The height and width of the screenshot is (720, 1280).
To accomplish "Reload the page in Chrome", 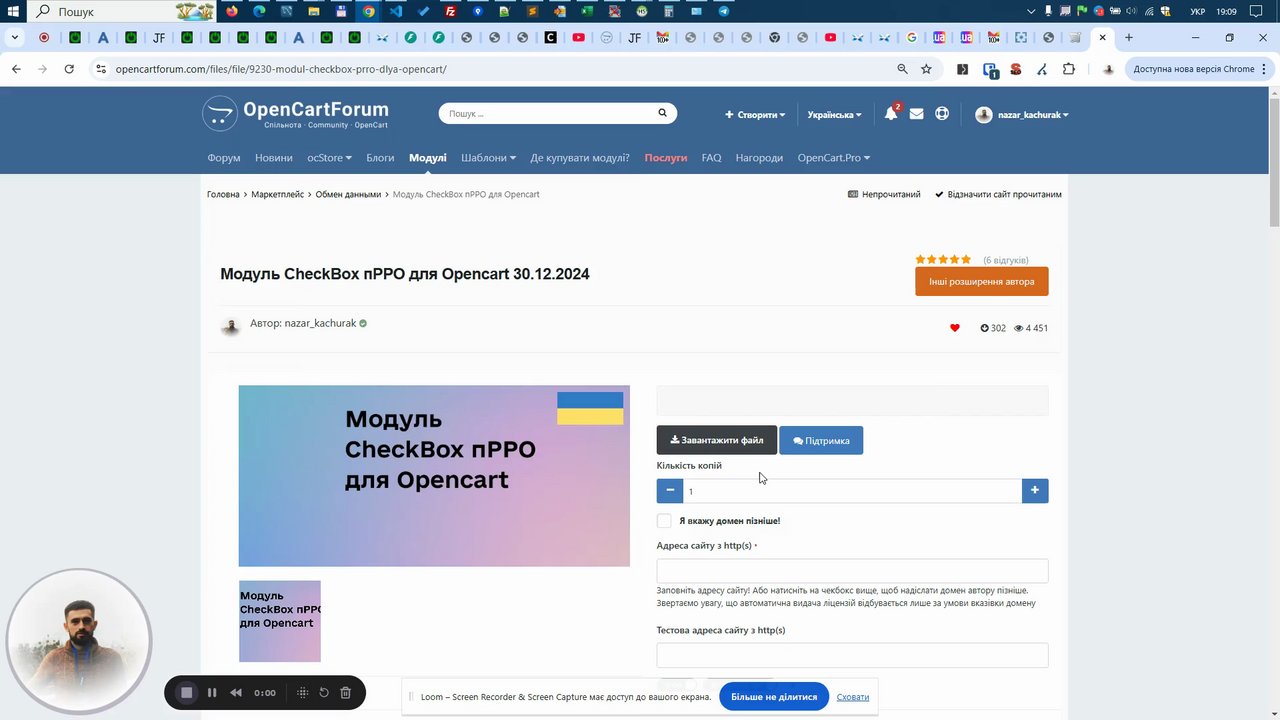I will [x=69, y=69].
